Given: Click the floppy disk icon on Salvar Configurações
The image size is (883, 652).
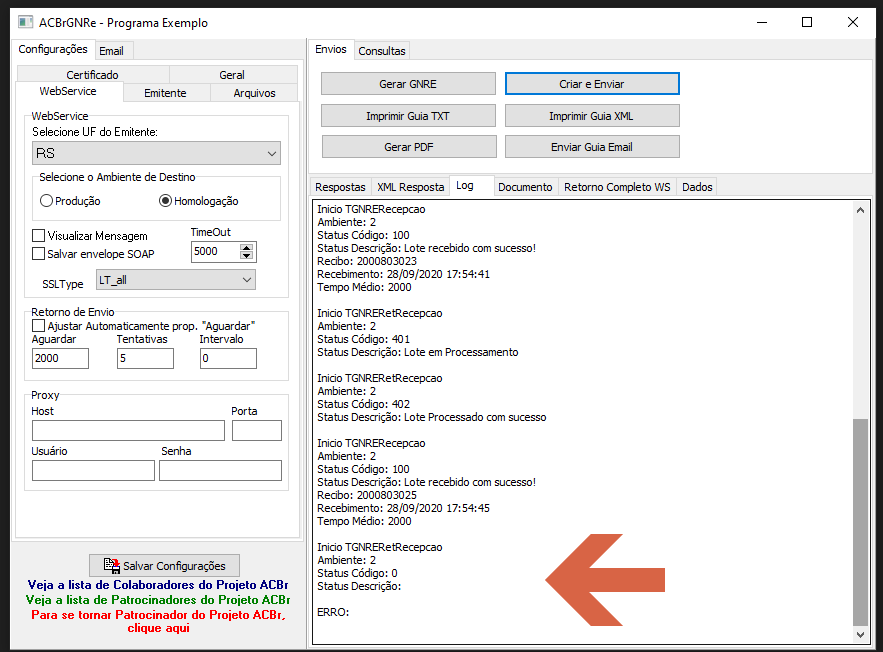Looking at the screenshot, I should [x=112, y=565].
